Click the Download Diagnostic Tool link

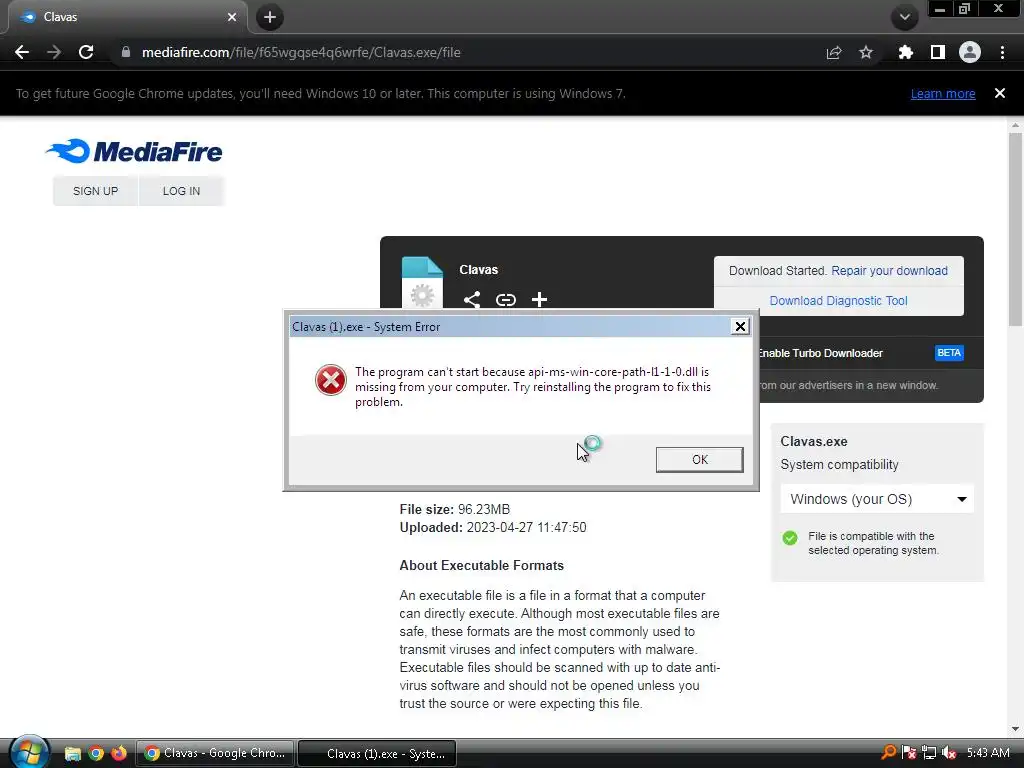point(839,300)
